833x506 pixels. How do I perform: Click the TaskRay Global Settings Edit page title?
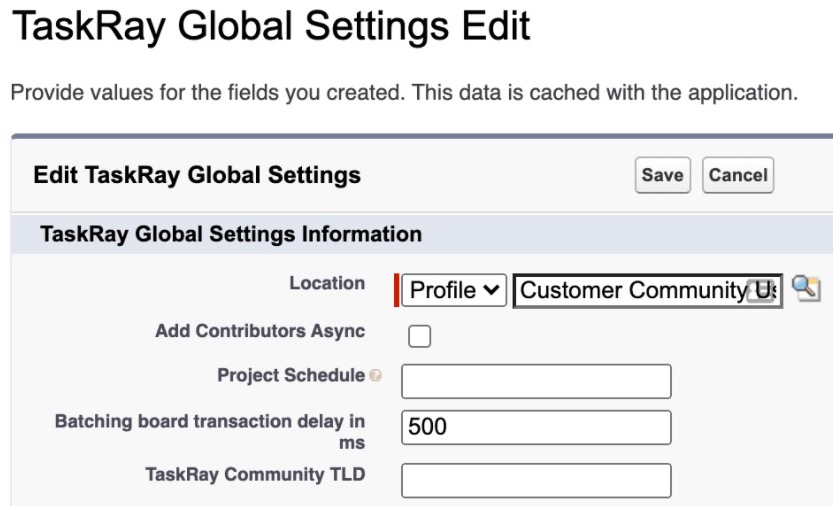click(x=271, y=26)
